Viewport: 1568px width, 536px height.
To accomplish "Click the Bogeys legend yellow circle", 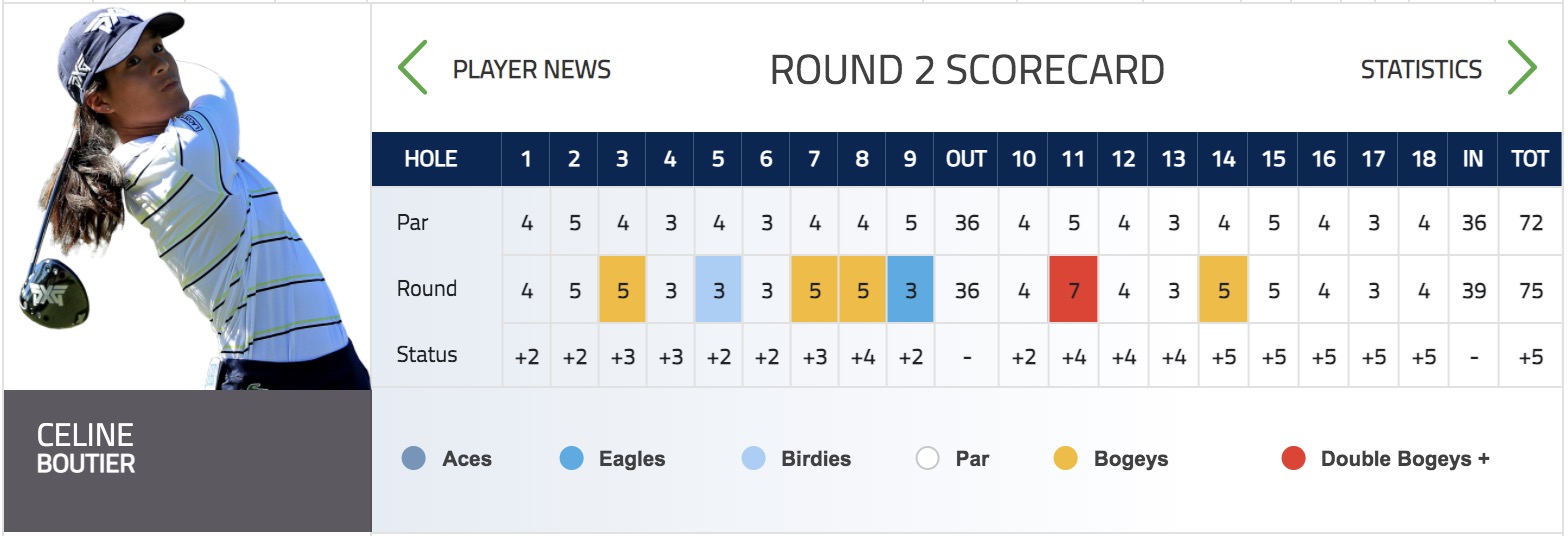I will tap(1066, 459).
